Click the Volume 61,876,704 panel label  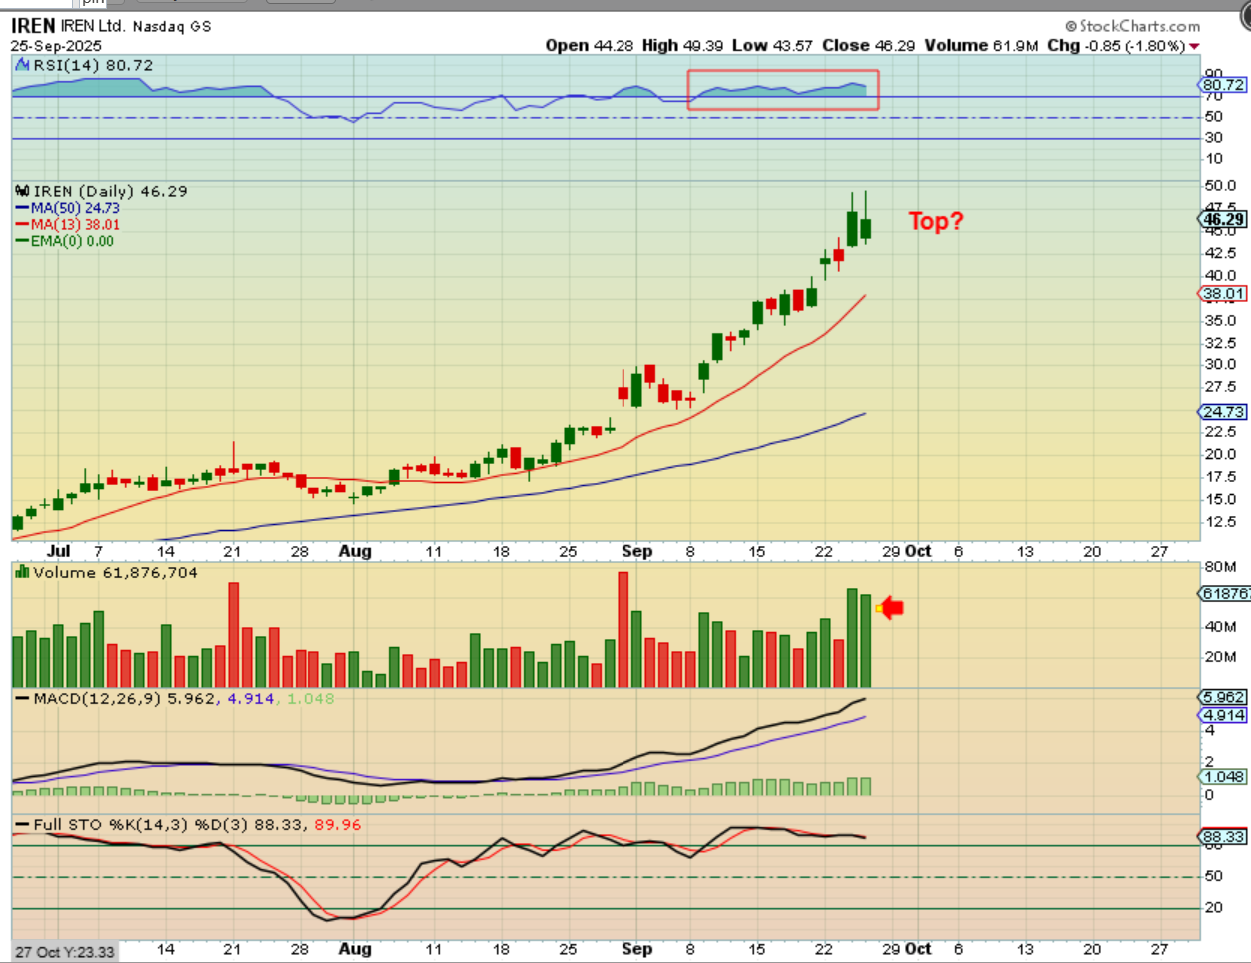click(x=115, y=572)
